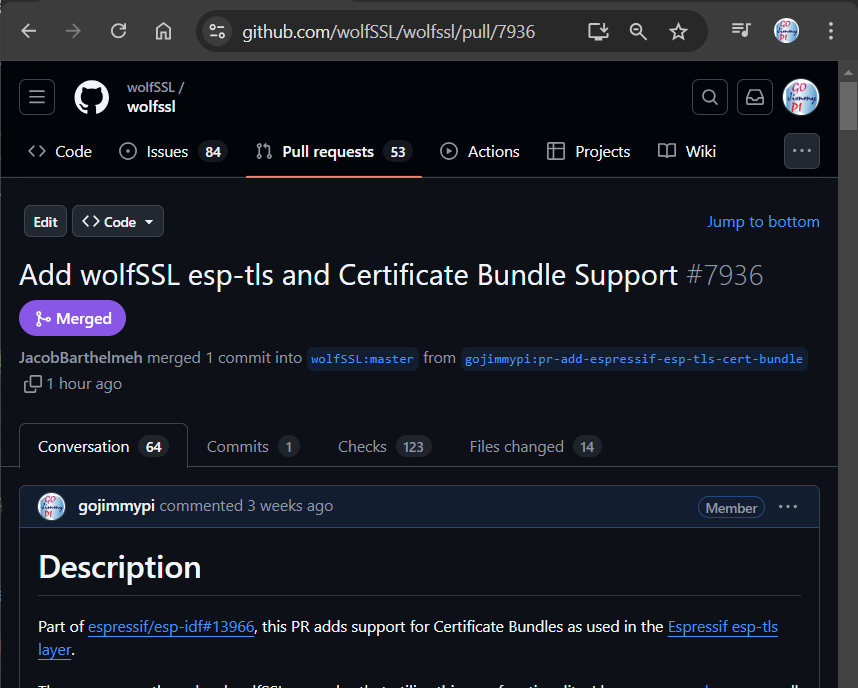Open the Projects tab
This screenshot has height=688, width=858.
point(588,152)
